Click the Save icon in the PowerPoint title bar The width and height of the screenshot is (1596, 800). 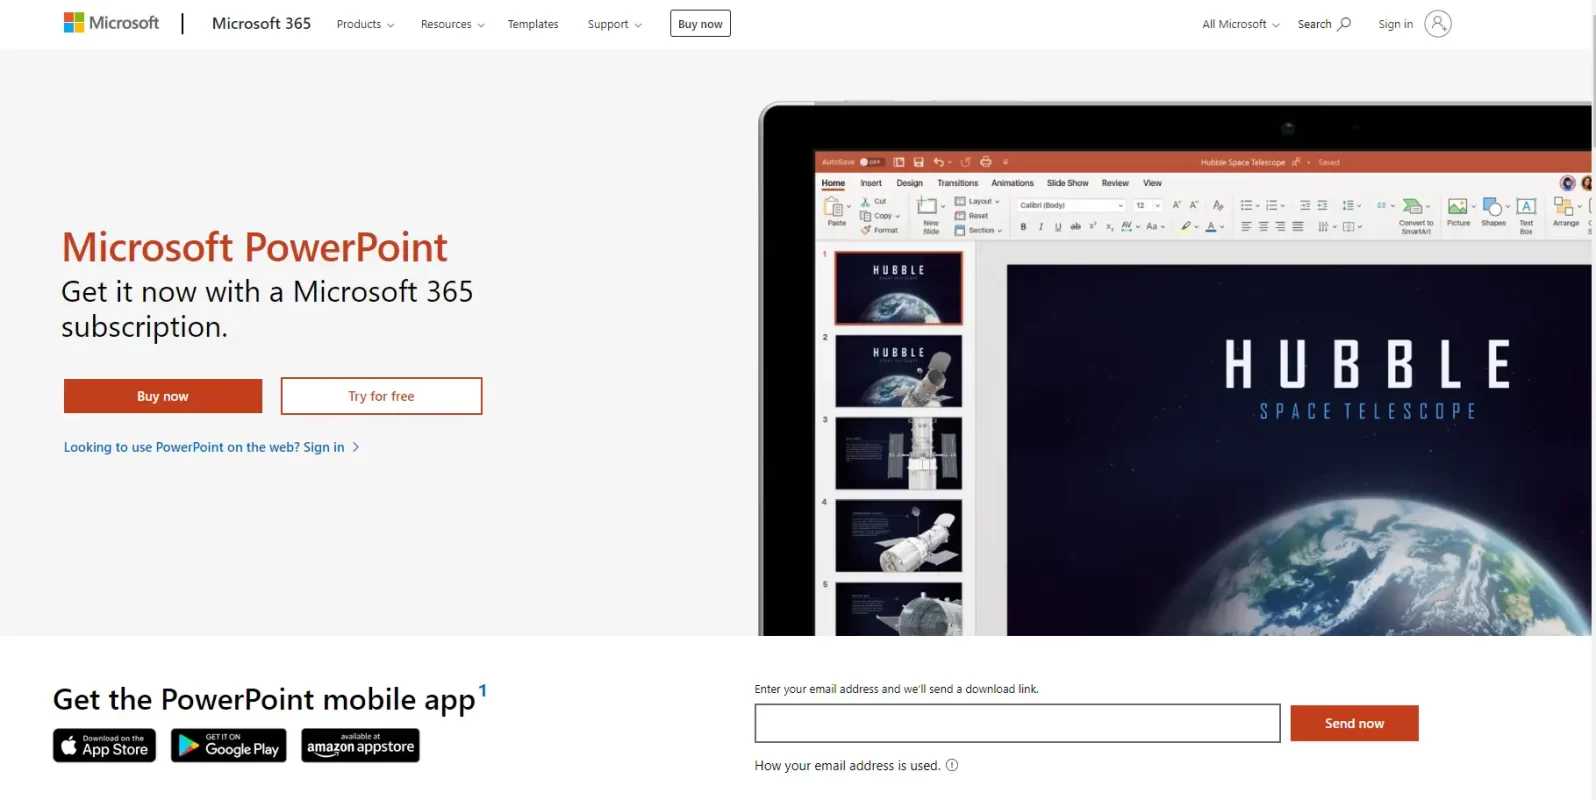(x=918, y=162)
